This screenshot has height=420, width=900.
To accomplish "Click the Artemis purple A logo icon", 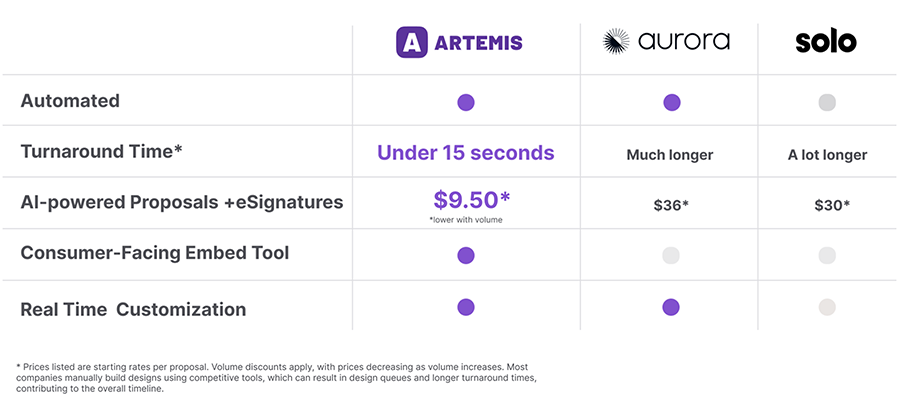I will click(x=412, y=42).
